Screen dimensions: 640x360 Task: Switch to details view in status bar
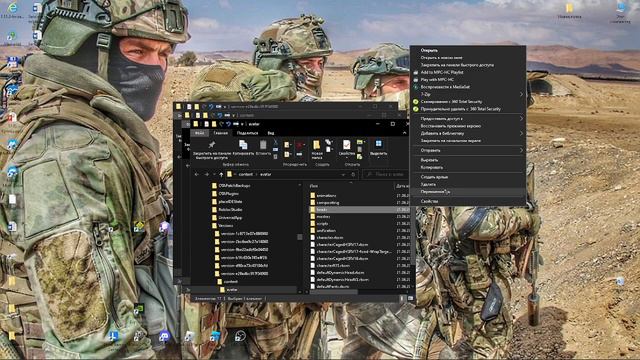click(x=402, y=298)
